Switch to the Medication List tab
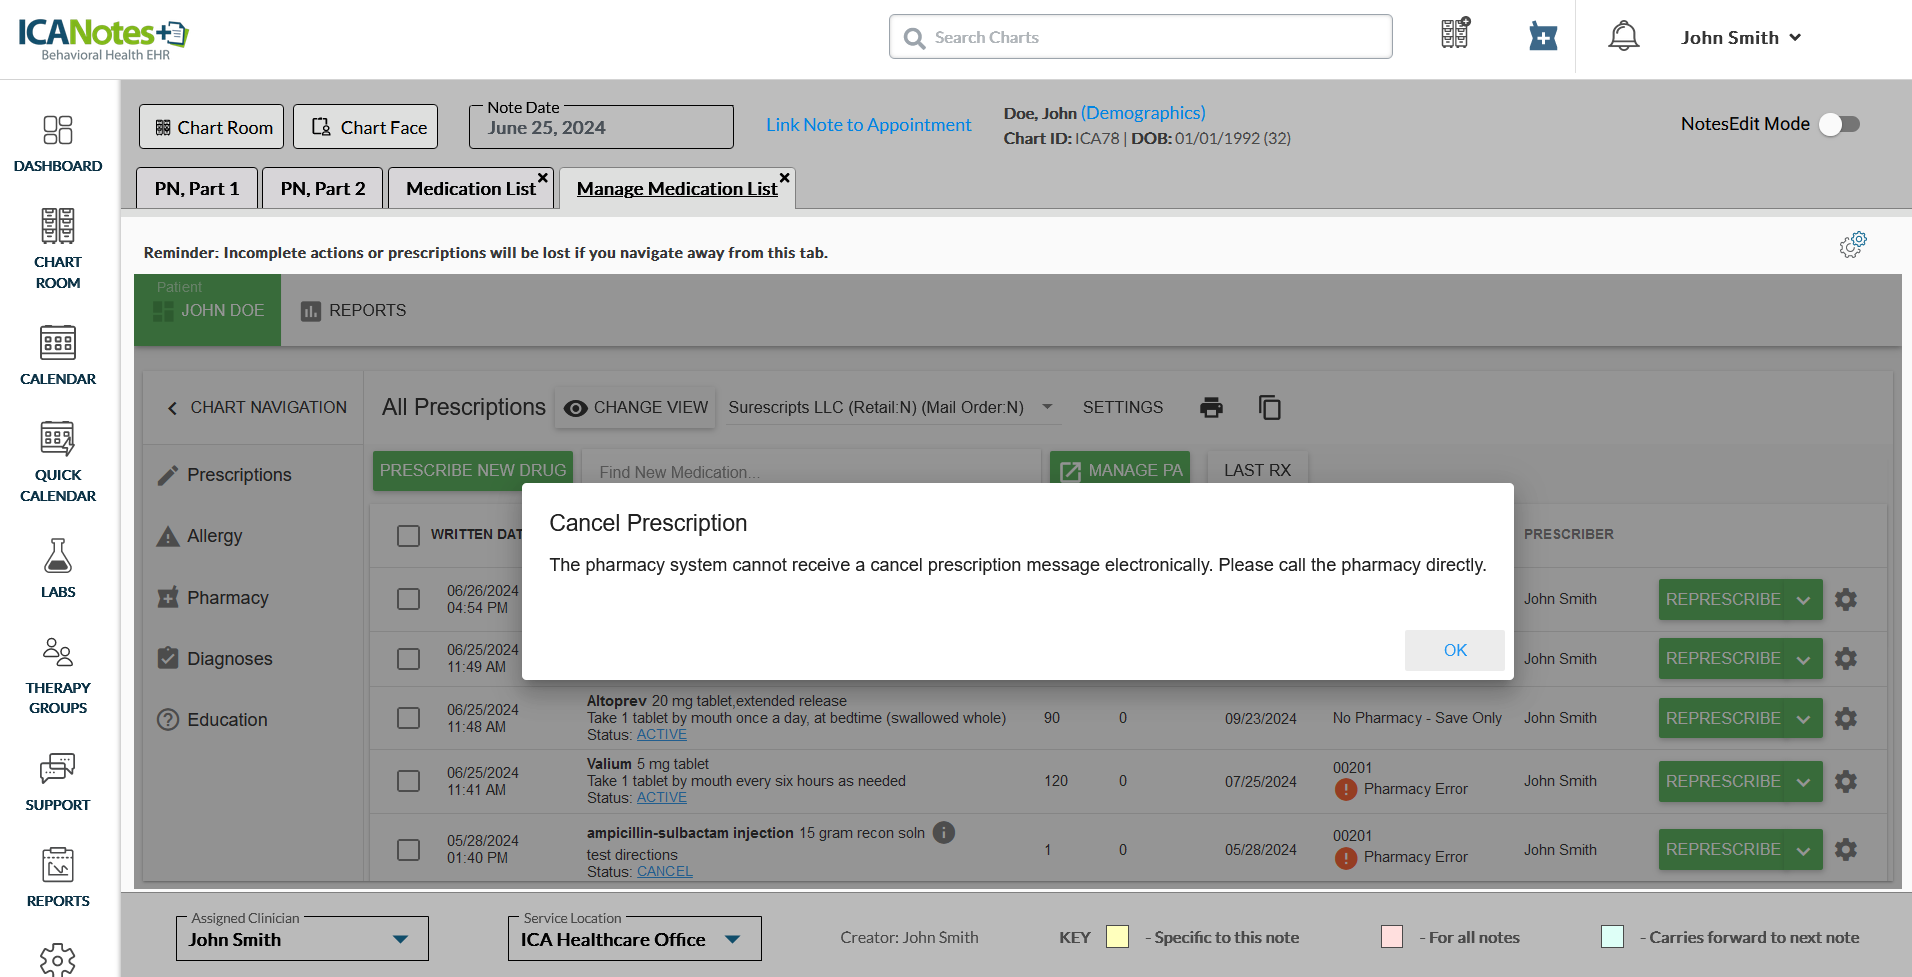The width and height of the screenshot is (1912, 977). tap(470, 188)
